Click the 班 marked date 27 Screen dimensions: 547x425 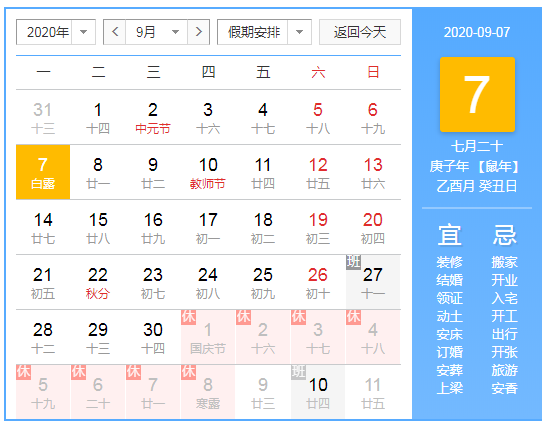[373, 282]
